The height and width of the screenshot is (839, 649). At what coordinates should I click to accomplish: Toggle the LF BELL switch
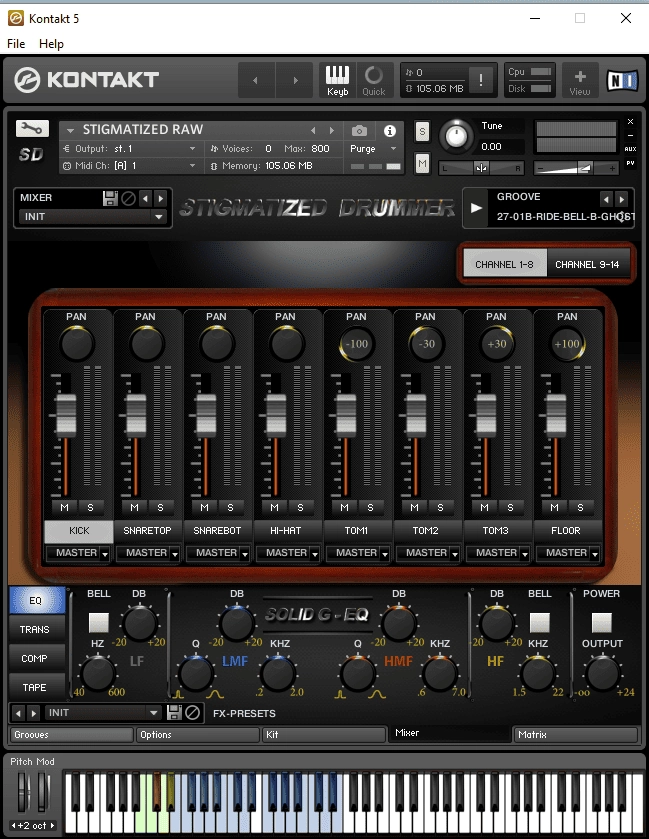(98, 623)
